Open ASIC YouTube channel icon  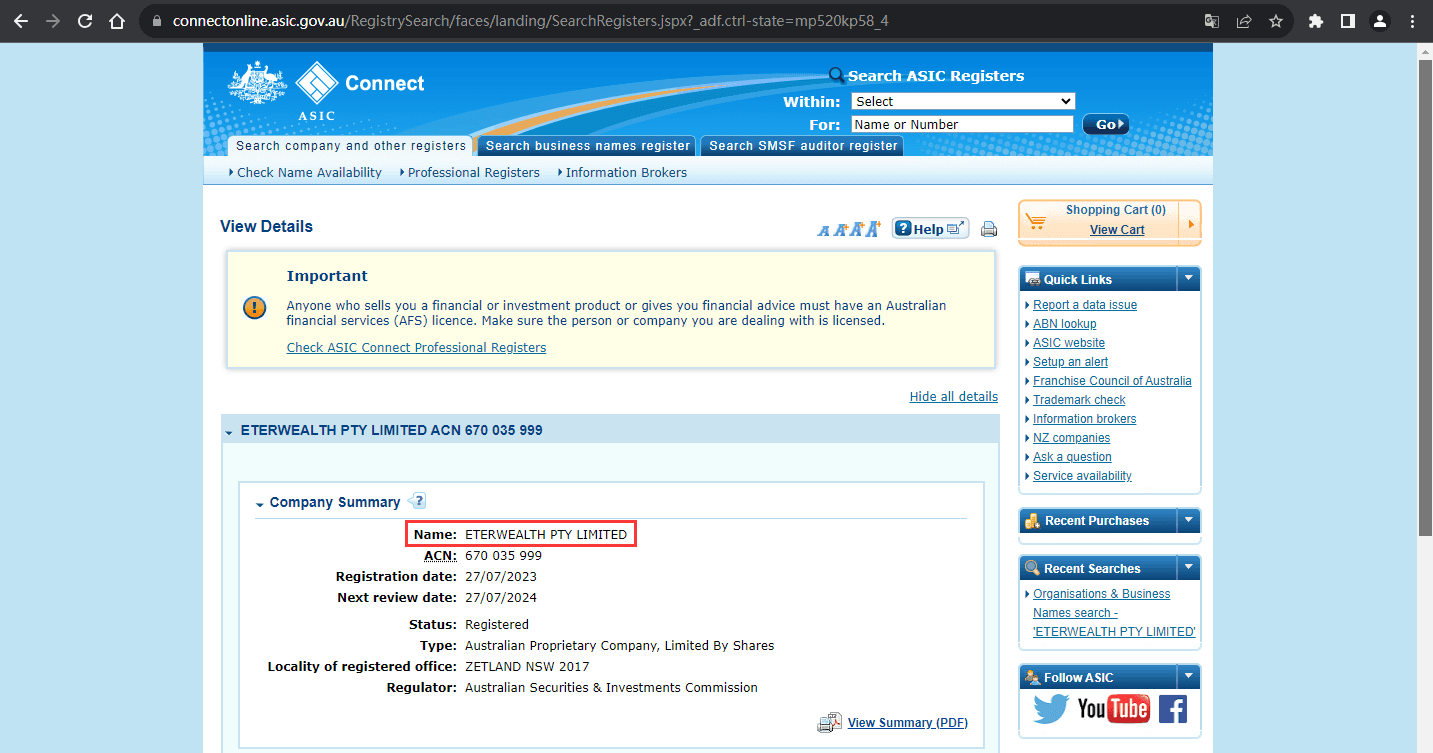(x=1113, y=709)
